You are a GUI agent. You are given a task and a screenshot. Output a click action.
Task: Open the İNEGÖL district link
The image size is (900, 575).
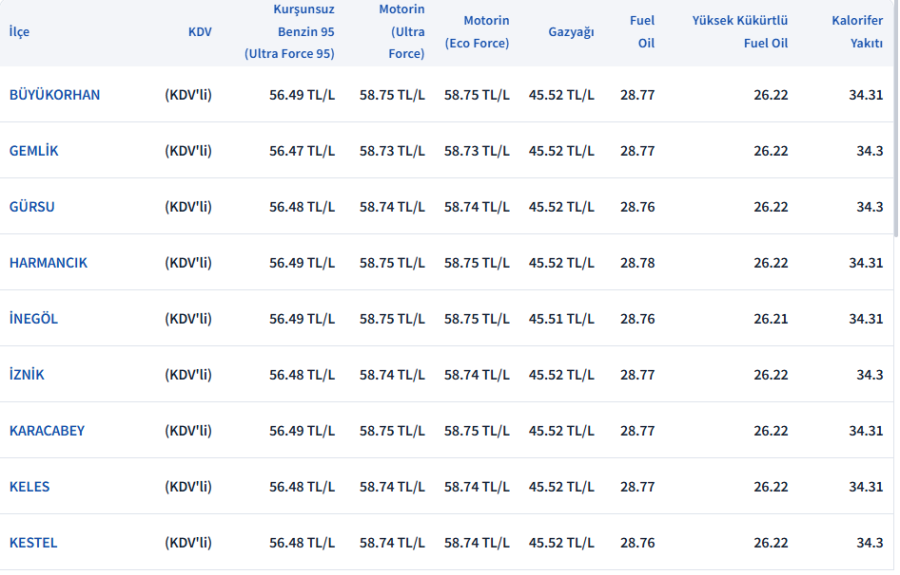coord(34,319)
